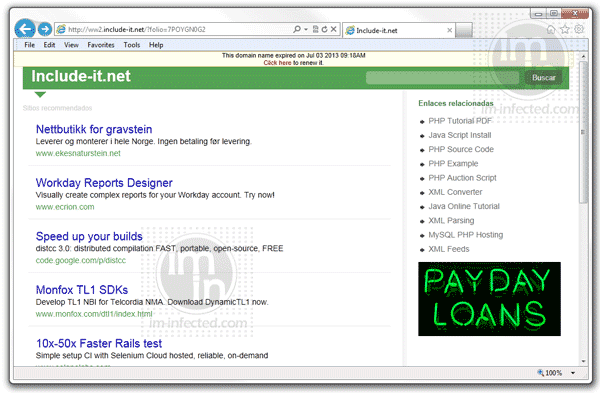The image size is (600, 393).
Task: Select 'Develop TL1 NBI for Telcordia' description
Action: pos(152,302)
